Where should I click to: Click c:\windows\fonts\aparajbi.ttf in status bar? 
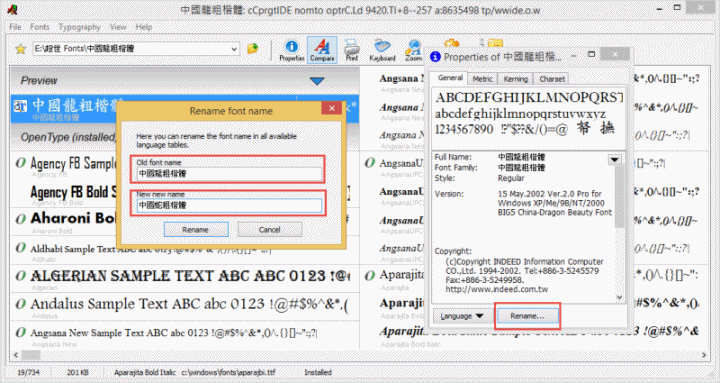click(x=228, y=372)
